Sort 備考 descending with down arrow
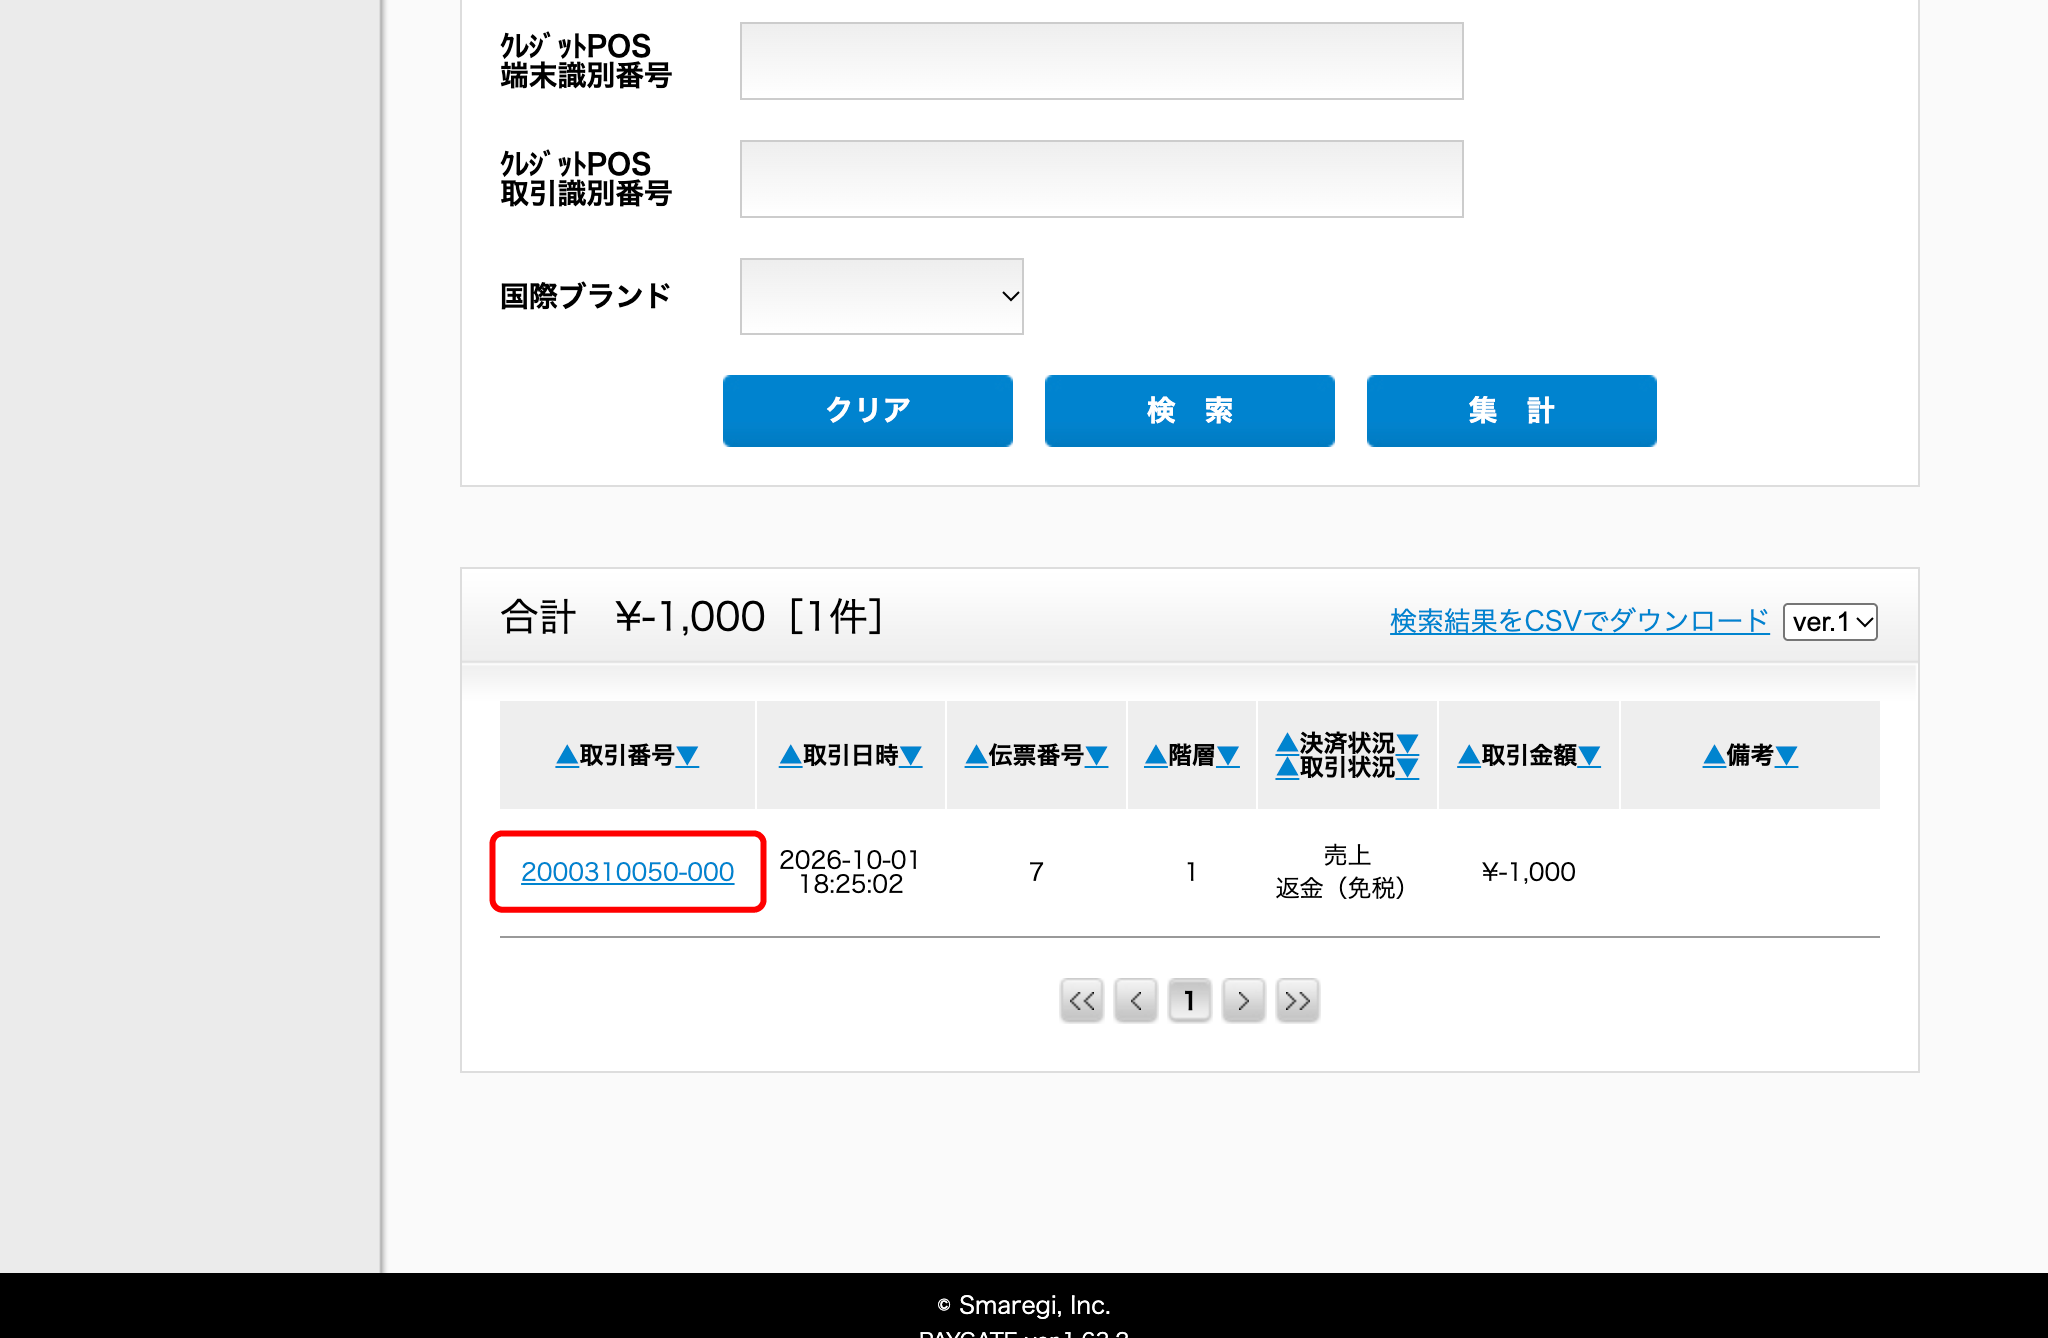The height and width of the screenshot is (1338, 2048). coord(1787,756)
